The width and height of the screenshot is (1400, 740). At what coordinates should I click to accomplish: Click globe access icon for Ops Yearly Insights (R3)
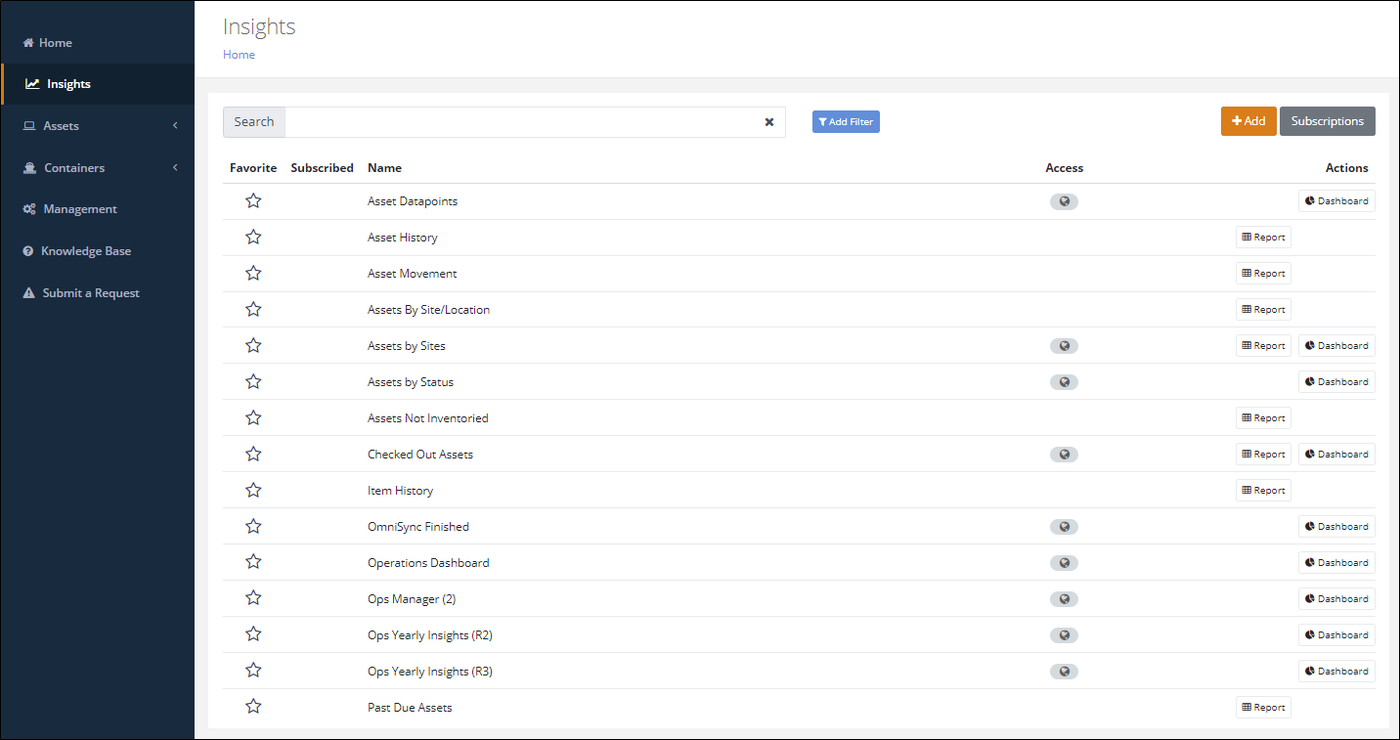(x=1064, y=671)
